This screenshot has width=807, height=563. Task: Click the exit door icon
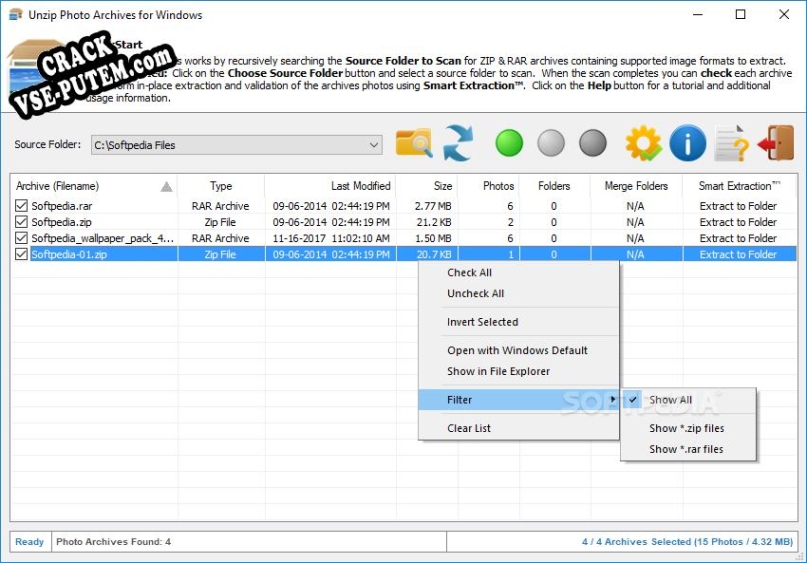click(x=774, y=144)
